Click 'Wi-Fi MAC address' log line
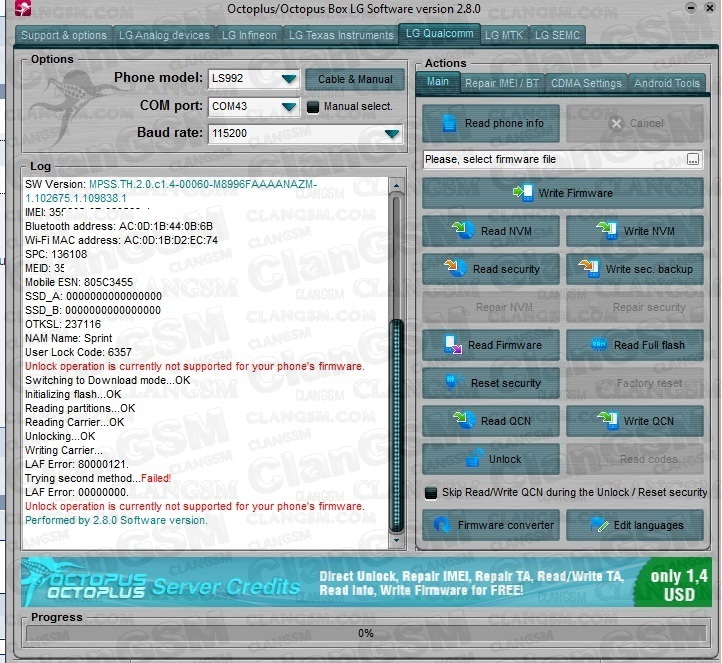 click(x=122, y=240)
